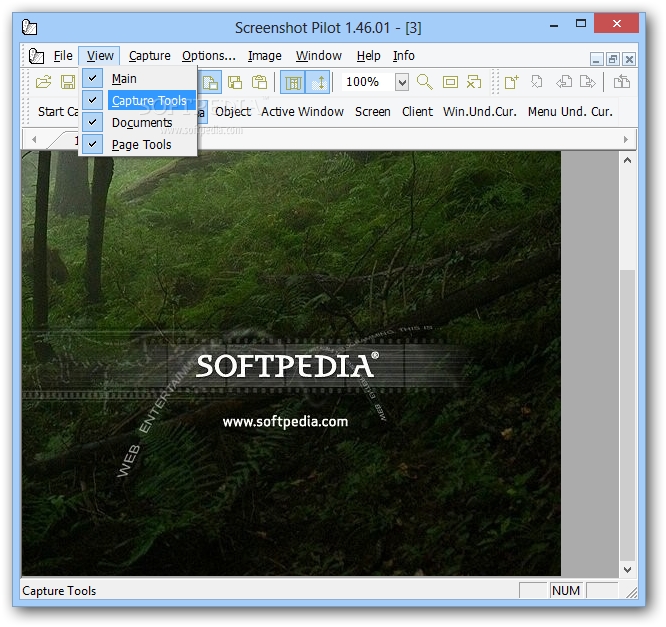The width and height of the screenshot is (666, 627).
Task: Maximize the Screenshot Pilot window
Action: (x=581, y=24)
